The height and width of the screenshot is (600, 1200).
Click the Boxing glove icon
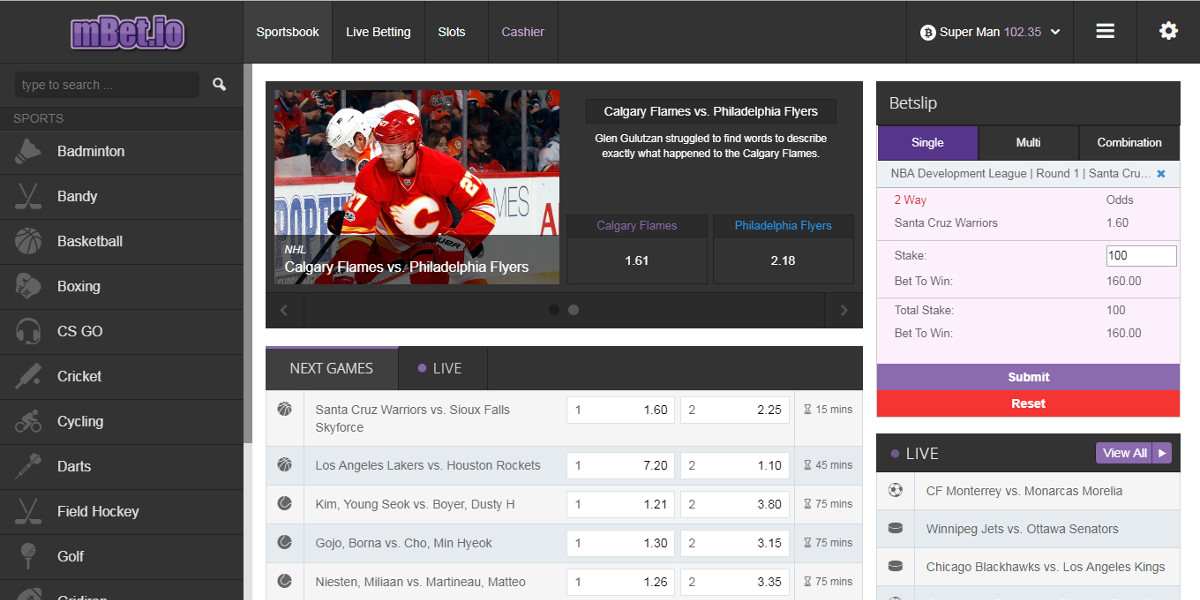(x=28, y=286)
